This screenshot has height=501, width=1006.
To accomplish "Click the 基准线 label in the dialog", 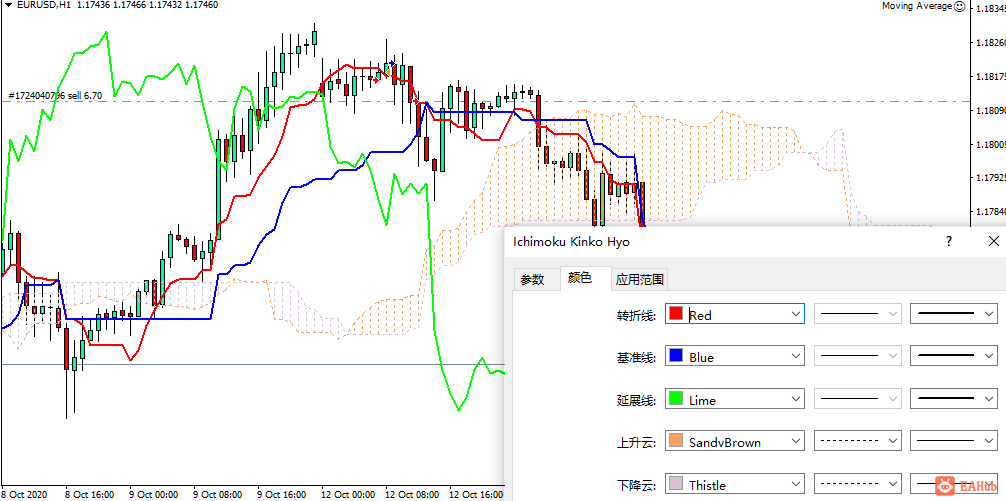I will click(x=636, y=357).
